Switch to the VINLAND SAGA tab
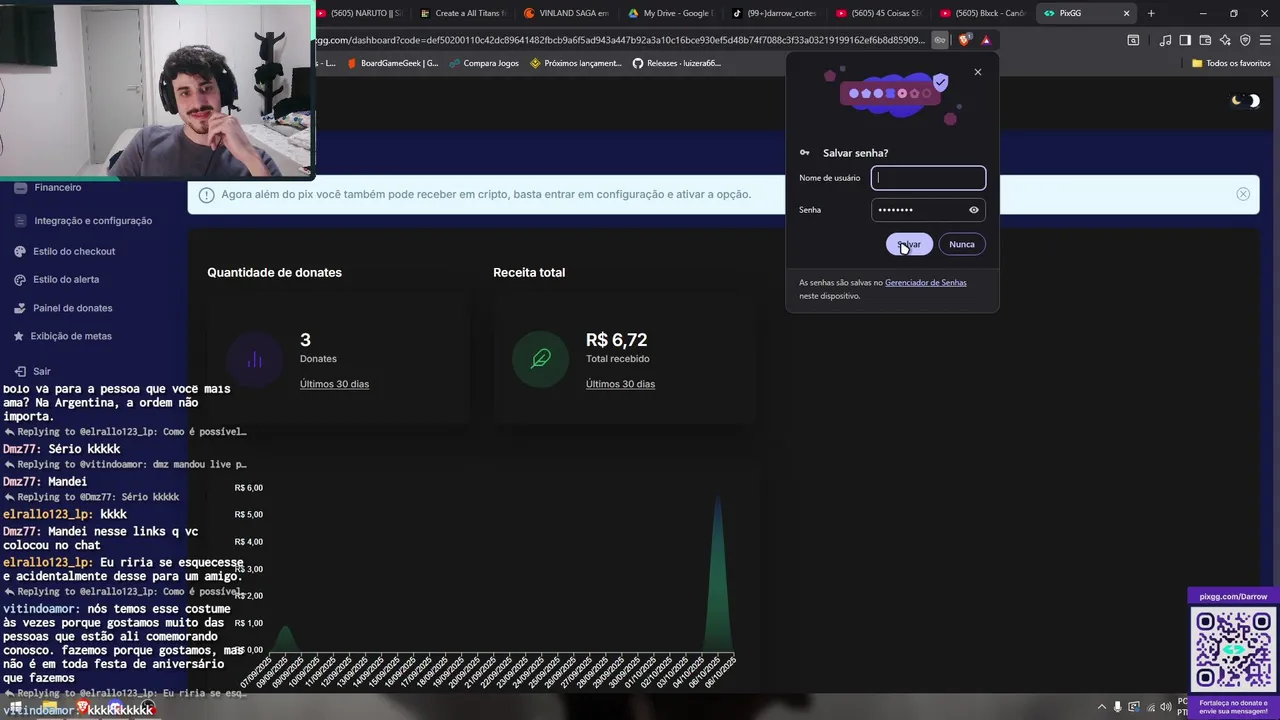The width and height of the screenshot is (1280, 720). (567, 14)
